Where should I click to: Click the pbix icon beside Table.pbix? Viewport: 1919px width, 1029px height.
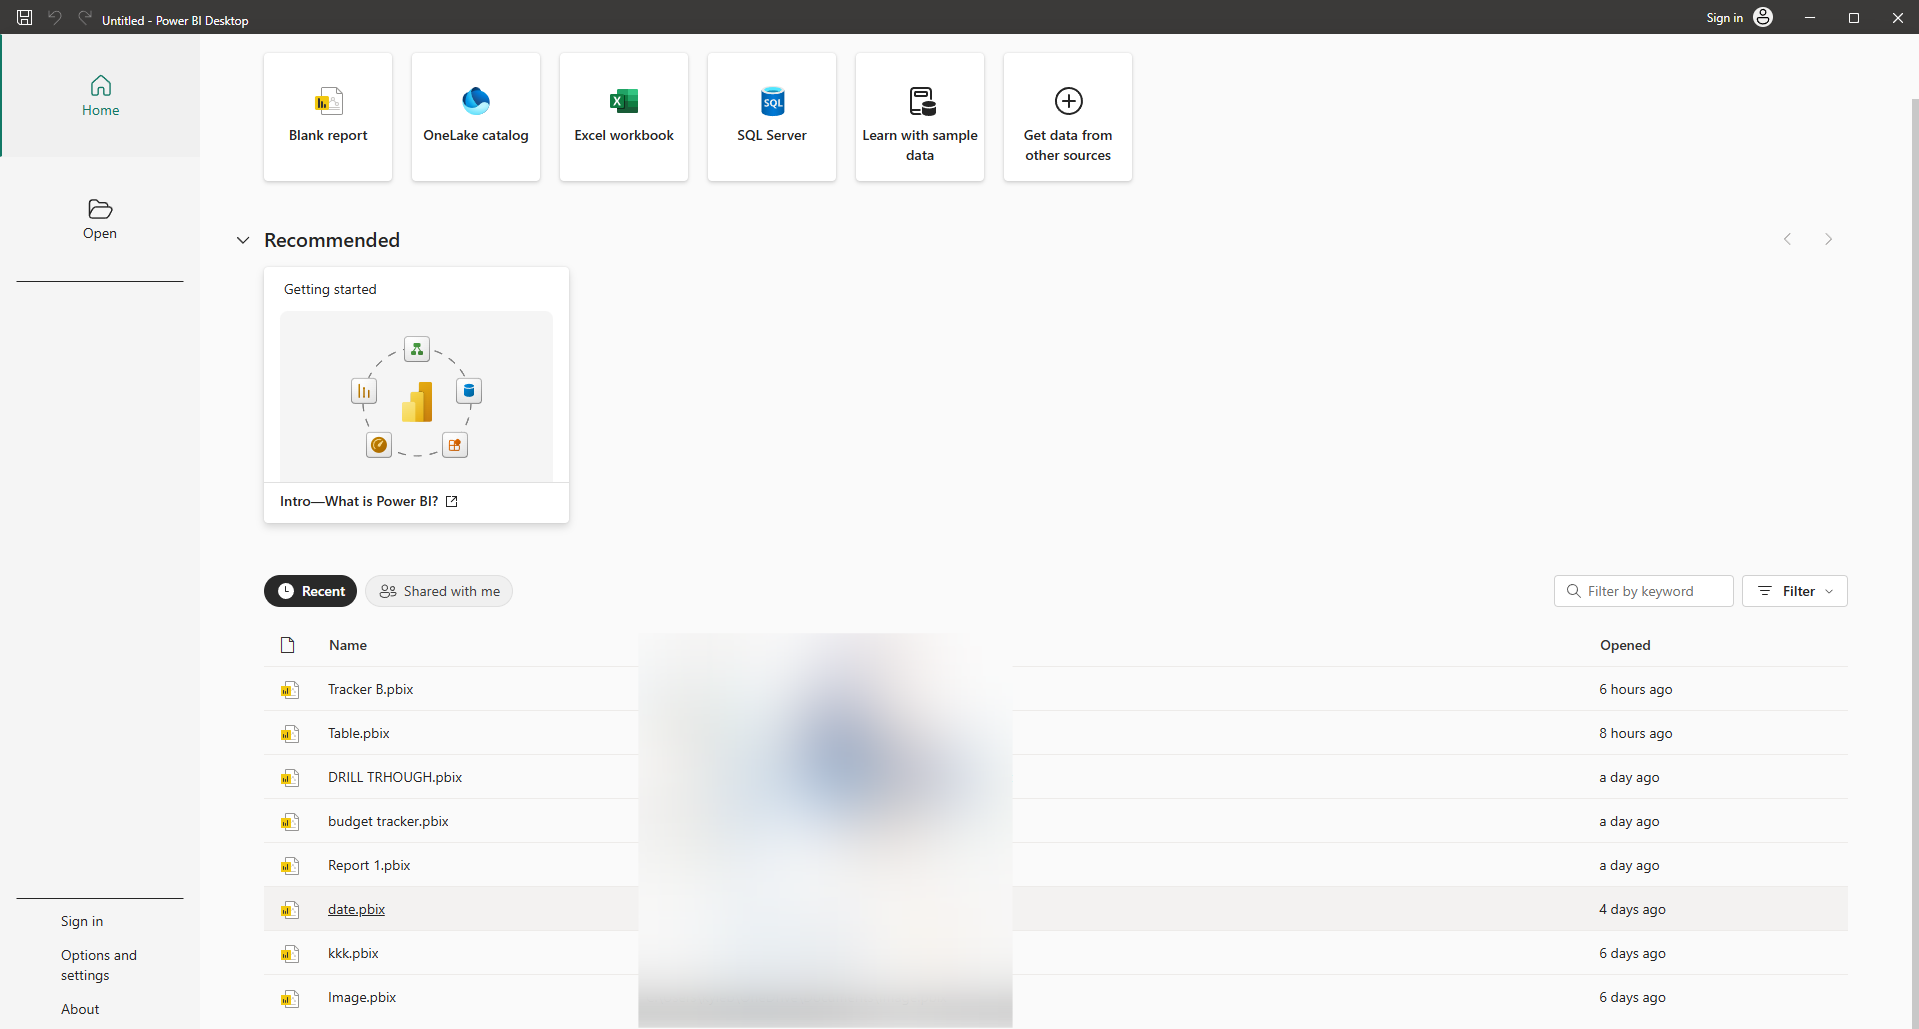pos(289,733)
